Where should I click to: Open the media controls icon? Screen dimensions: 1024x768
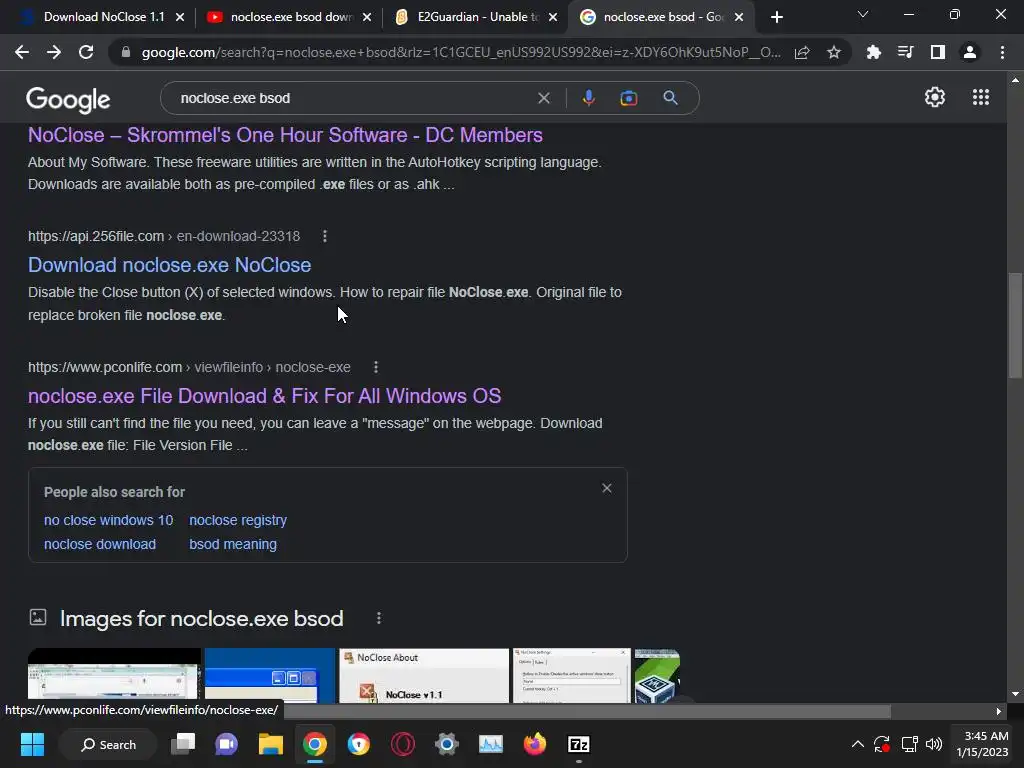click(905, 52)
